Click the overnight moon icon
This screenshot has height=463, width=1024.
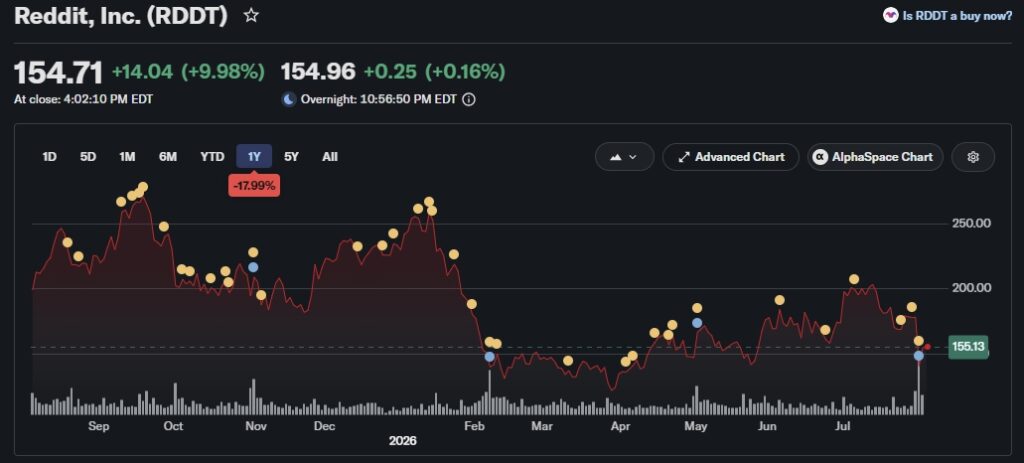point(289,100)
